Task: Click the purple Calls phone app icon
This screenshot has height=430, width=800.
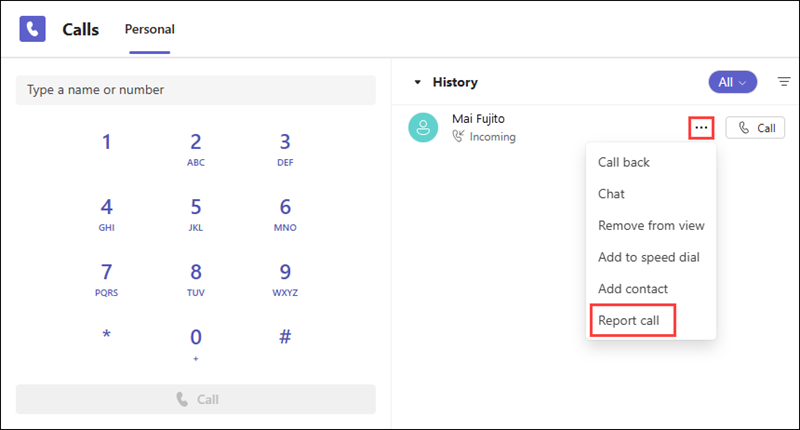Action: point(33,29)
